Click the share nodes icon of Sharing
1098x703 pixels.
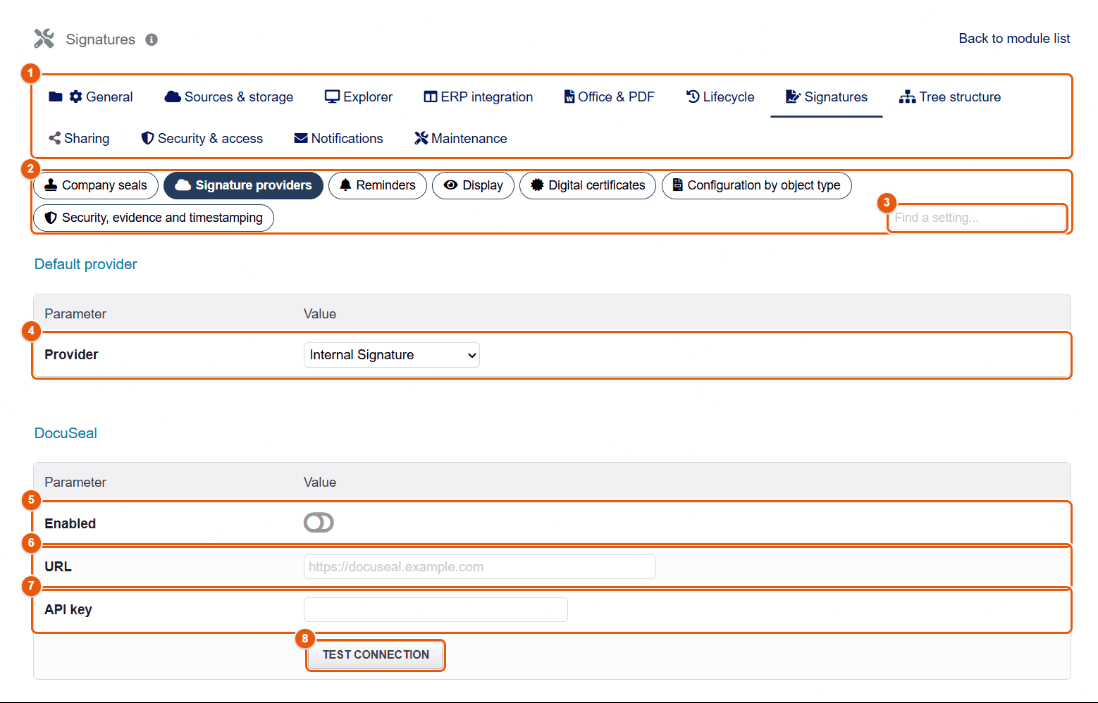tap(55, 138)
